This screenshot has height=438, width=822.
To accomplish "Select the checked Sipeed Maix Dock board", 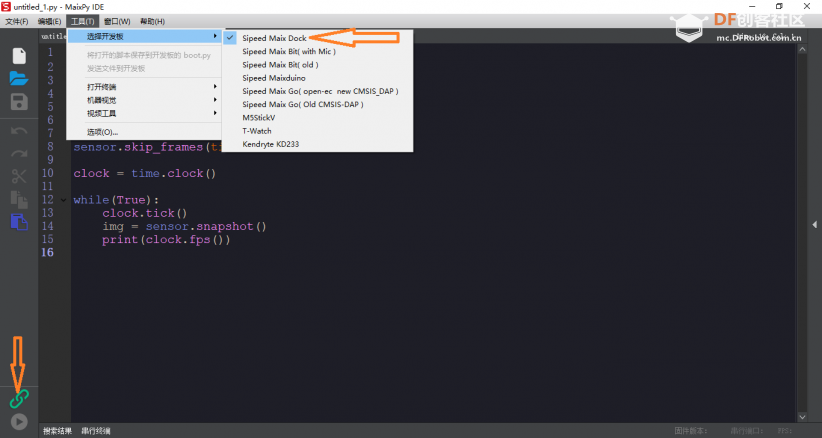I will (x=318, y=38).
